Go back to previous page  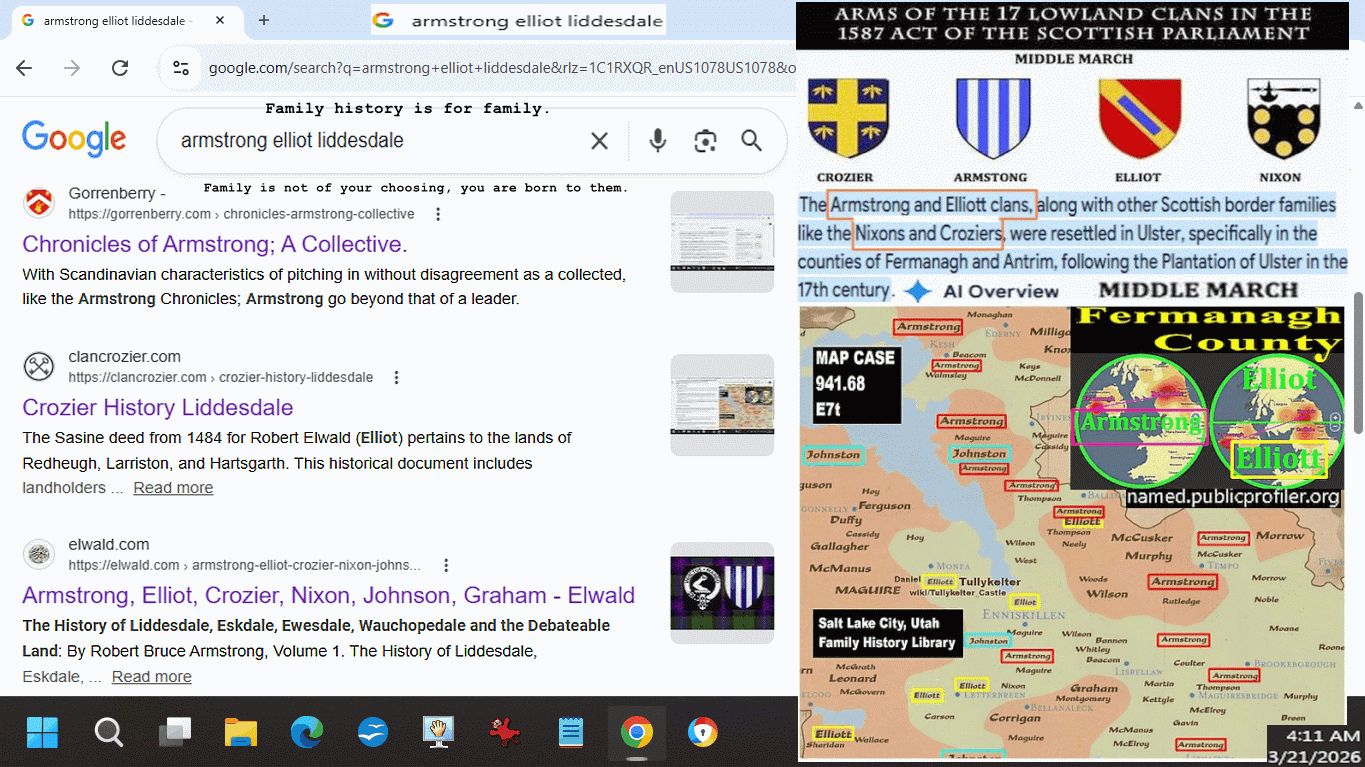pyautogui.click(x=24, y=68)
